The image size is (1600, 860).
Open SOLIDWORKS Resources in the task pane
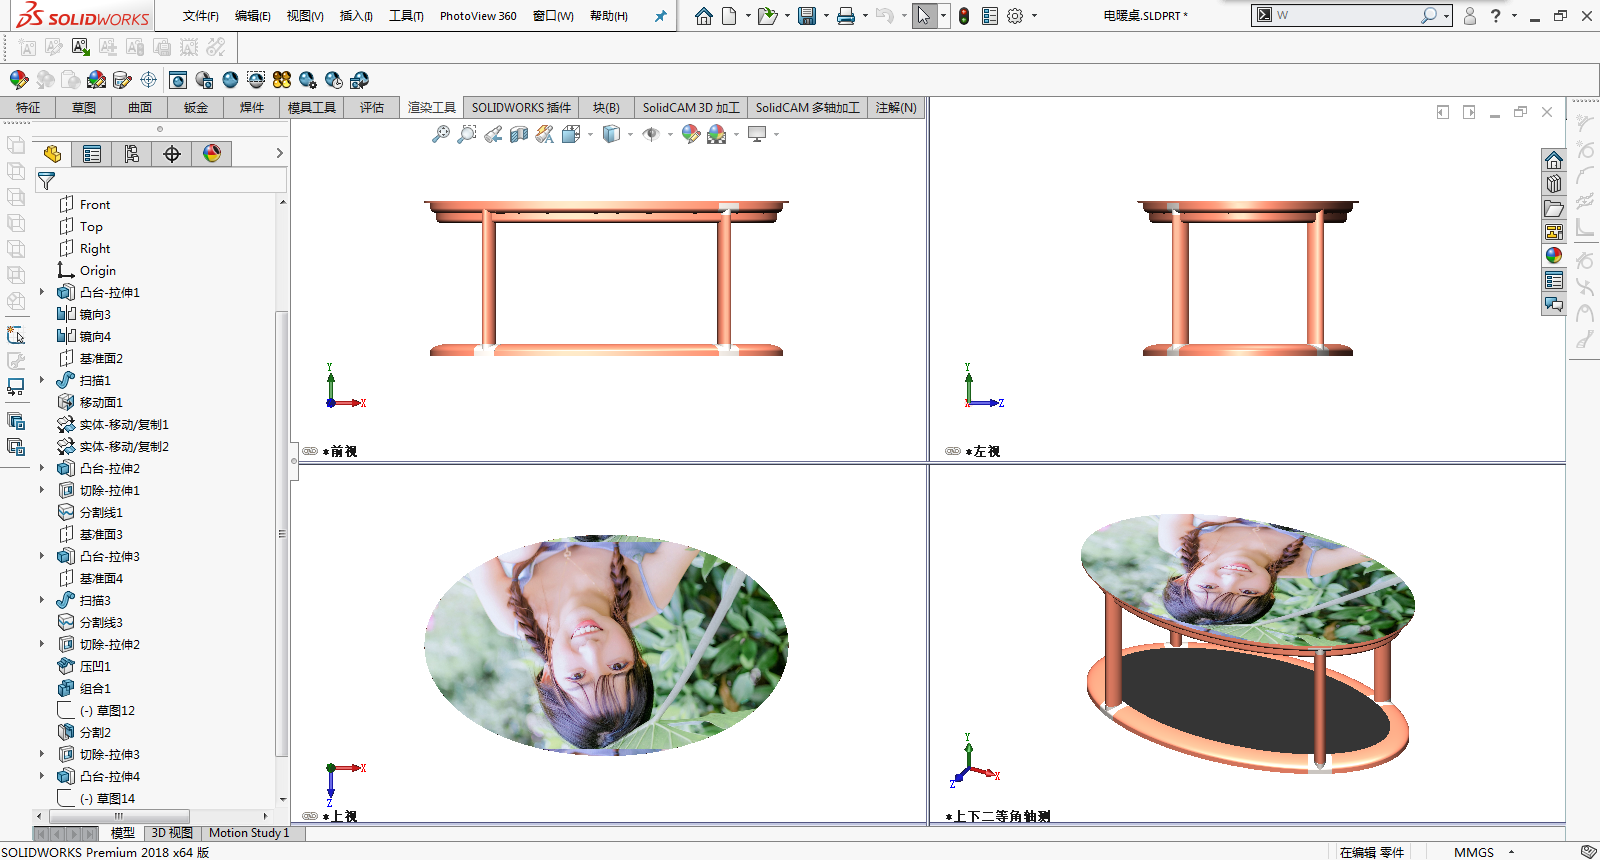(1553, 160)
